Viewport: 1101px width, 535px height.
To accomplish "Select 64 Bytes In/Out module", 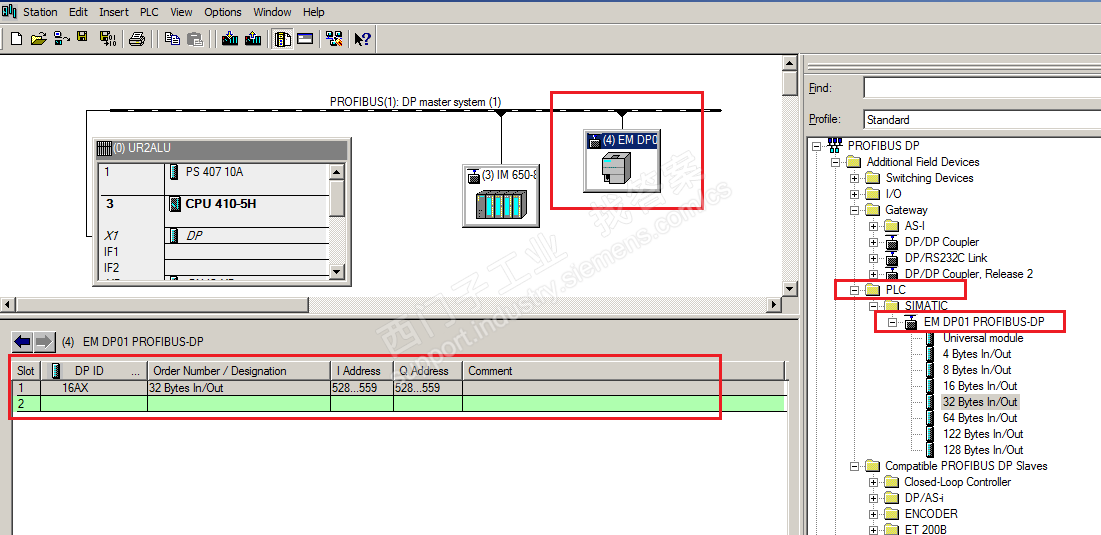I will point(980,418).
